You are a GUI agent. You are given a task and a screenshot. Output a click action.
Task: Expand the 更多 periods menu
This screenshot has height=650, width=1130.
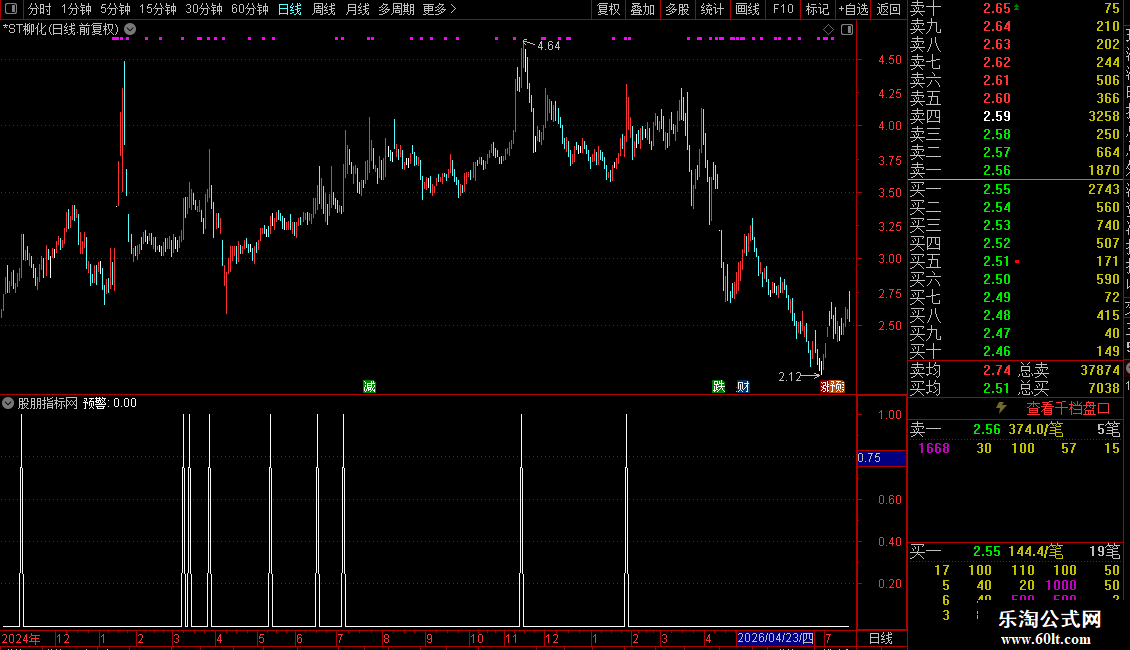tap(440, 9)
